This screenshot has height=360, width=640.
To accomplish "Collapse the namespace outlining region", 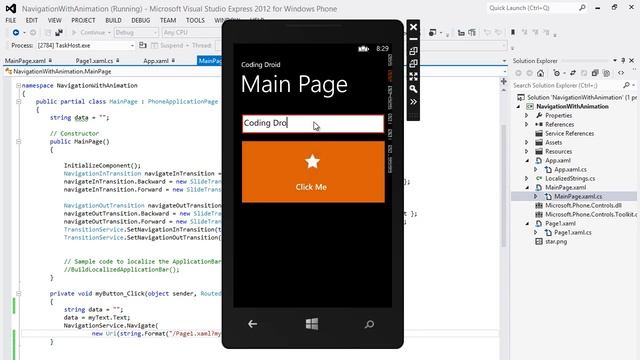I will 18,86.
